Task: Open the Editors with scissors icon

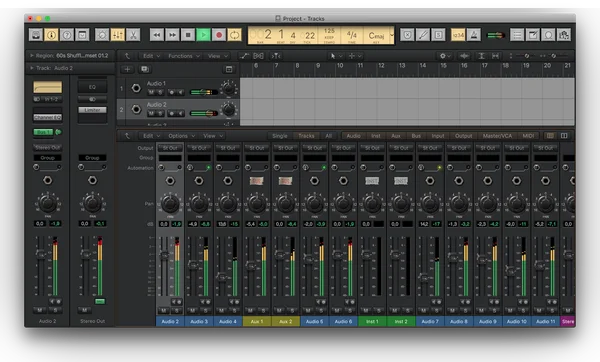Action: (x=133, y=35)
